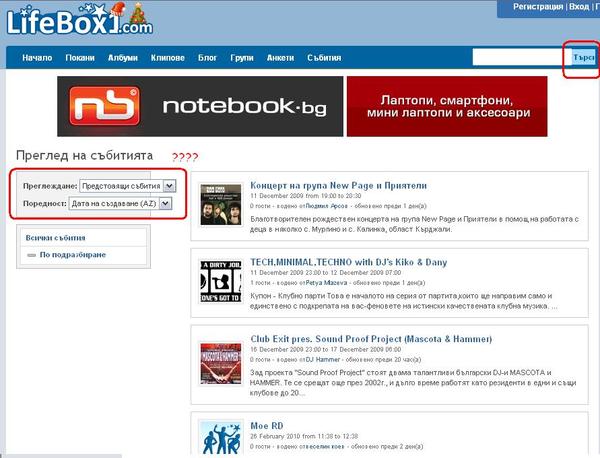Click the horizontal scrollbar at bottom
Image resolution: width=600 pixels, height=458 pixels.
(x=61, y=456)
